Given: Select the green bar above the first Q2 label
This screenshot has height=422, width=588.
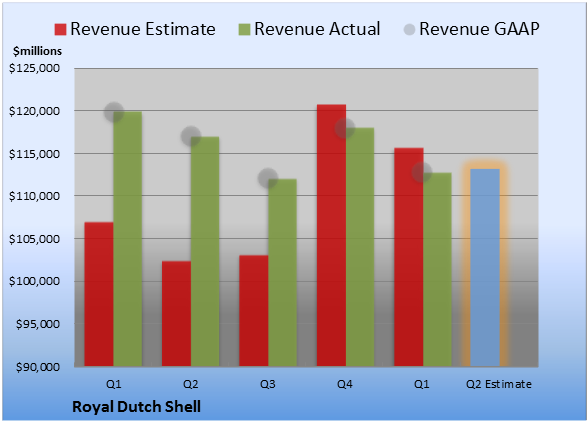Looking at the screenshot, I should pyautogui.click(x=205, y=252).
